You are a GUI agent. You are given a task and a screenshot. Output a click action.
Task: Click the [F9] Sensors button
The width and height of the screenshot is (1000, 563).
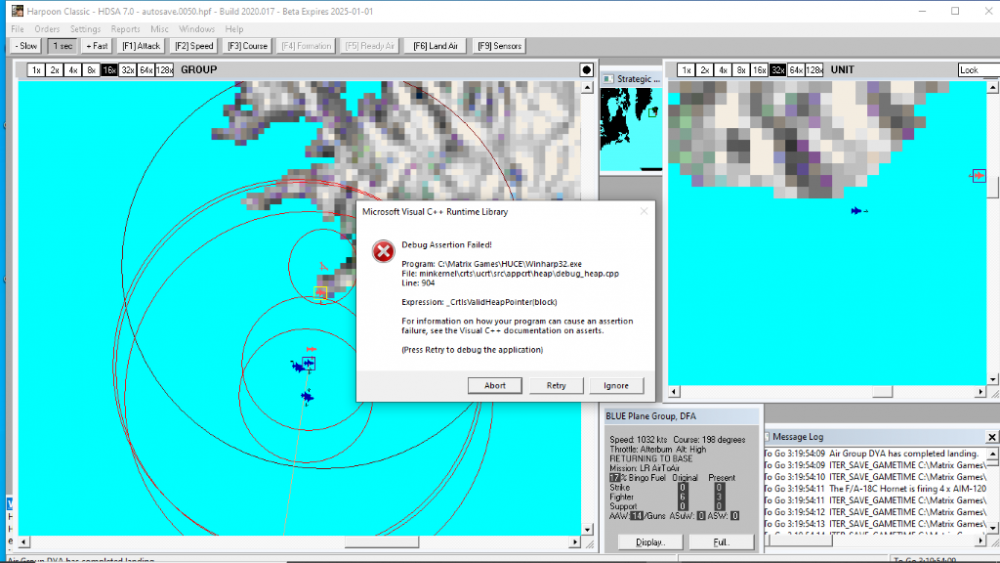click(499, 46)
